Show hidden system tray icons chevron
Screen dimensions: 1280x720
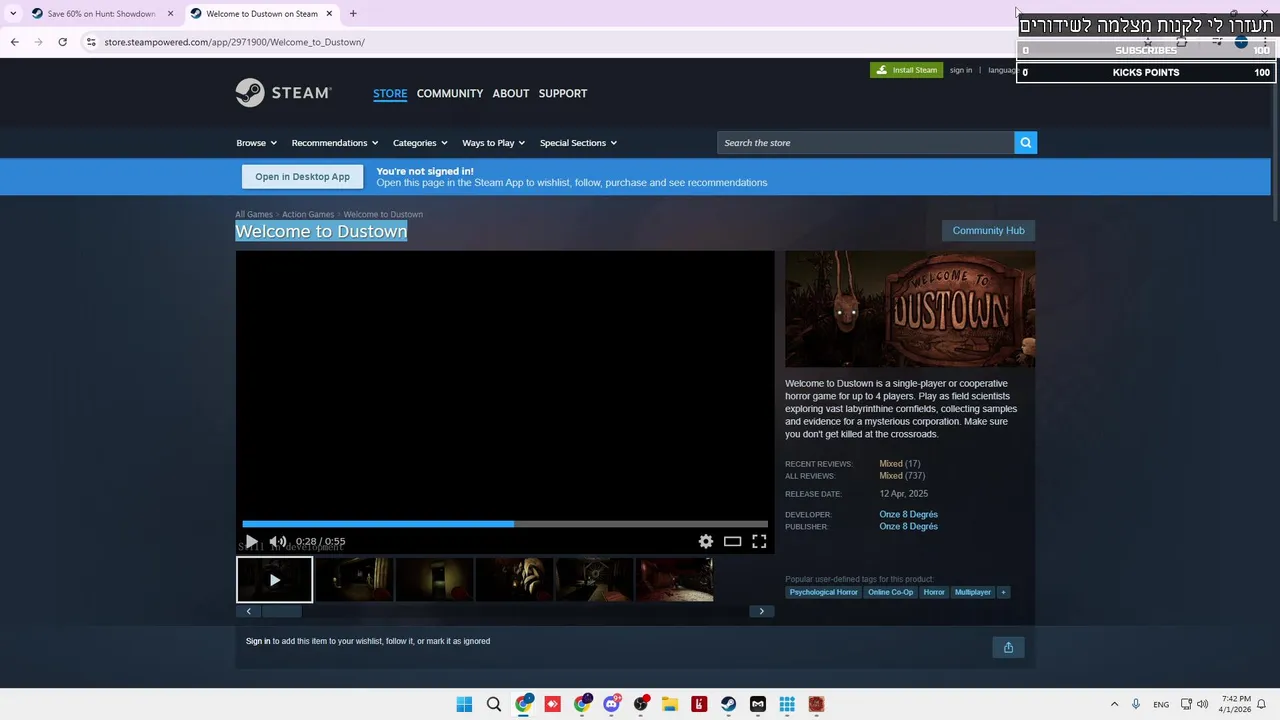click(1114, 704)
